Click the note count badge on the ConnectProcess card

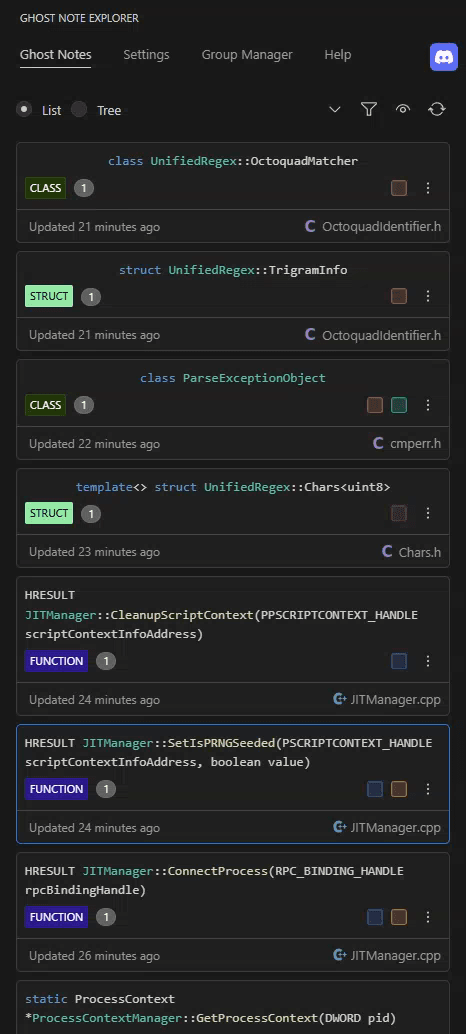105,917
